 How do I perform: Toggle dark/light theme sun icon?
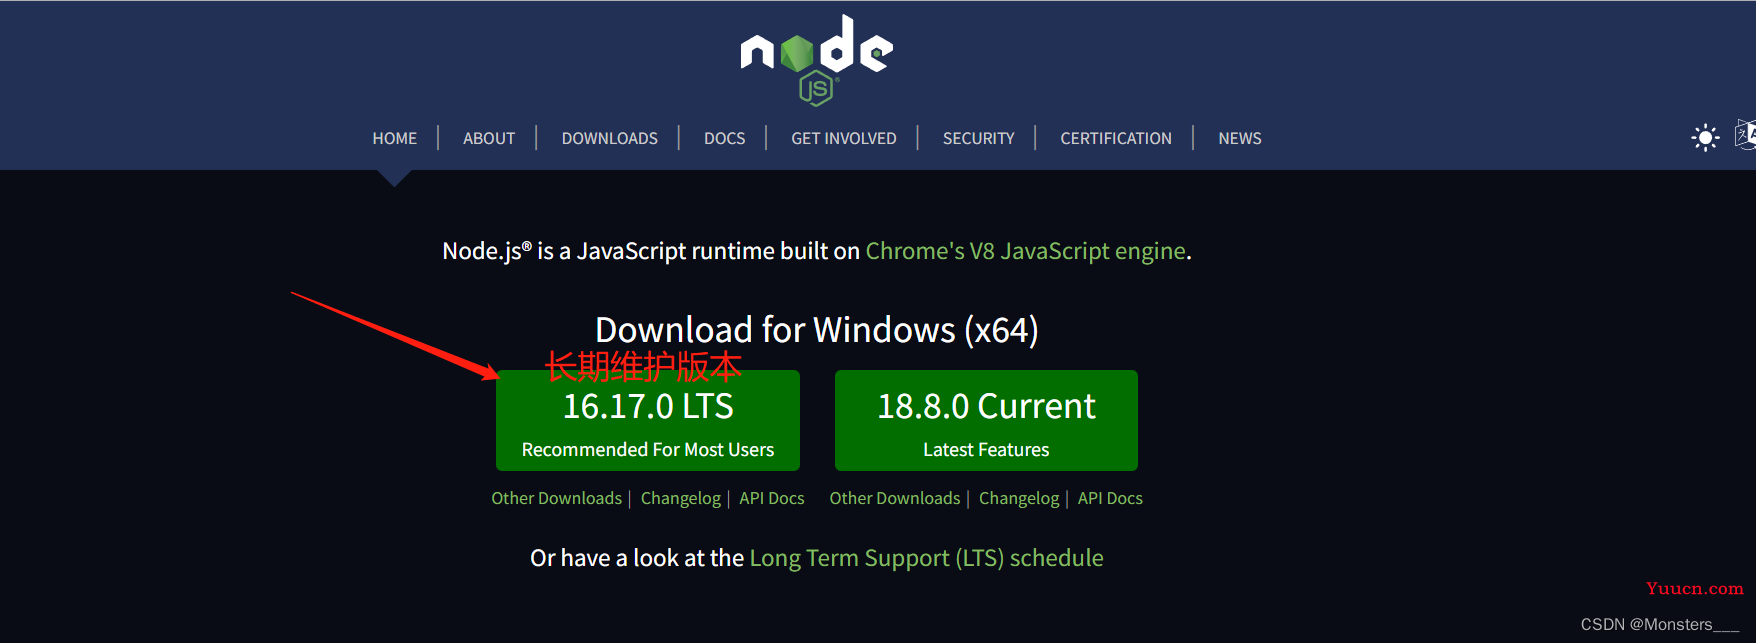1705,137
